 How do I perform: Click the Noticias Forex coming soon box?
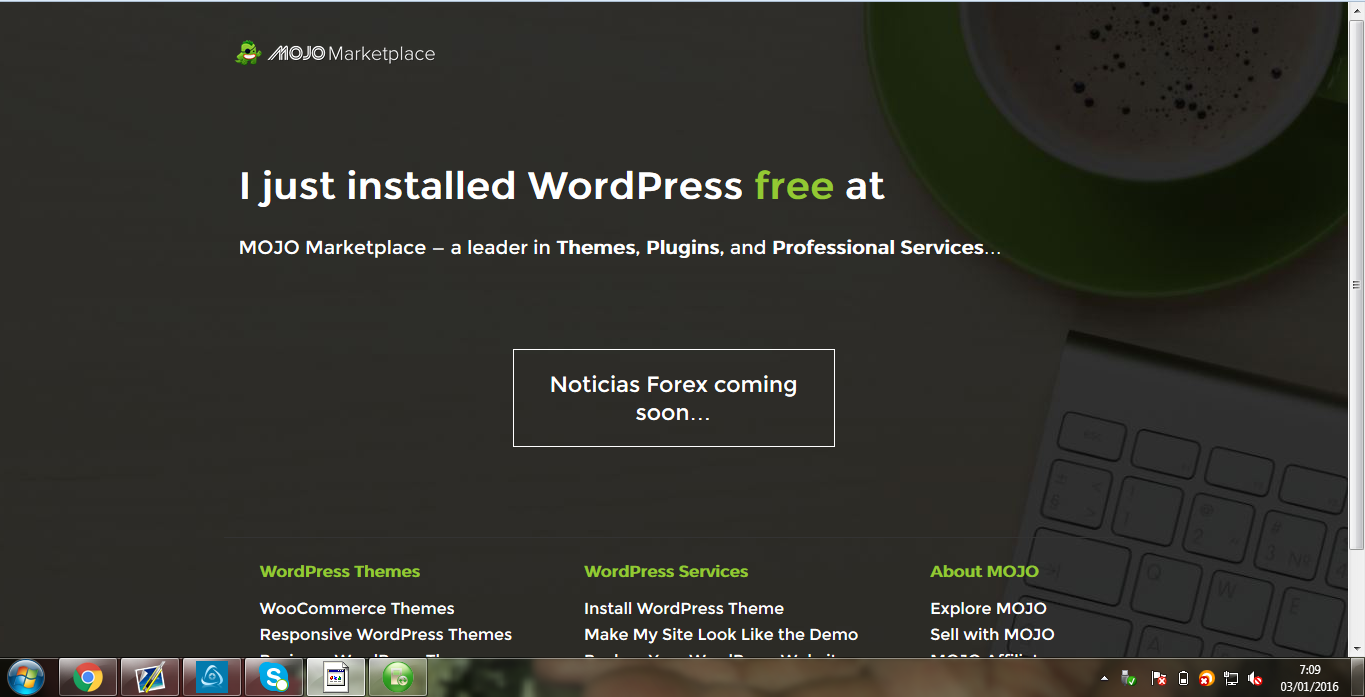(x=673, y=398)
